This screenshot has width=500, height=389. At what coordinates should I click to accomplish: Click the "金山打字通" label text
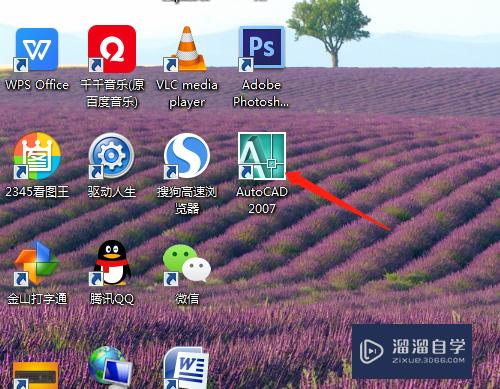(37, 299)
